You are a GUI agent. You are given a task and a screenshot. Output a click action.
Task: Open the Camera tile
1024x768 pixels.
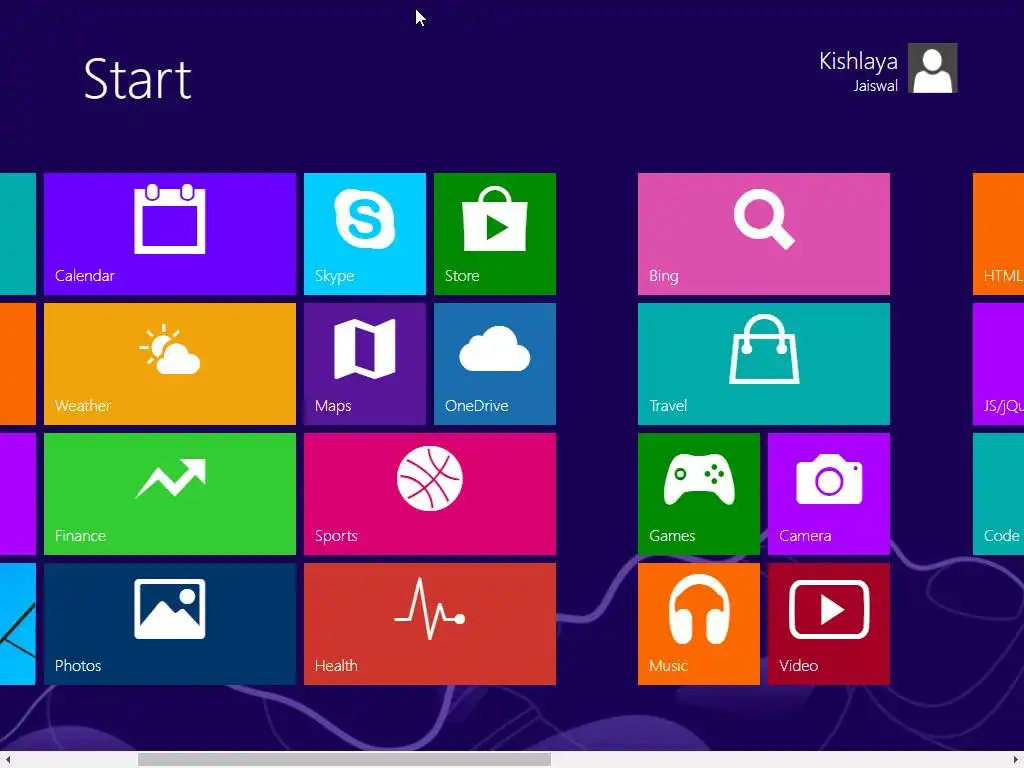[x=829, y=494]
